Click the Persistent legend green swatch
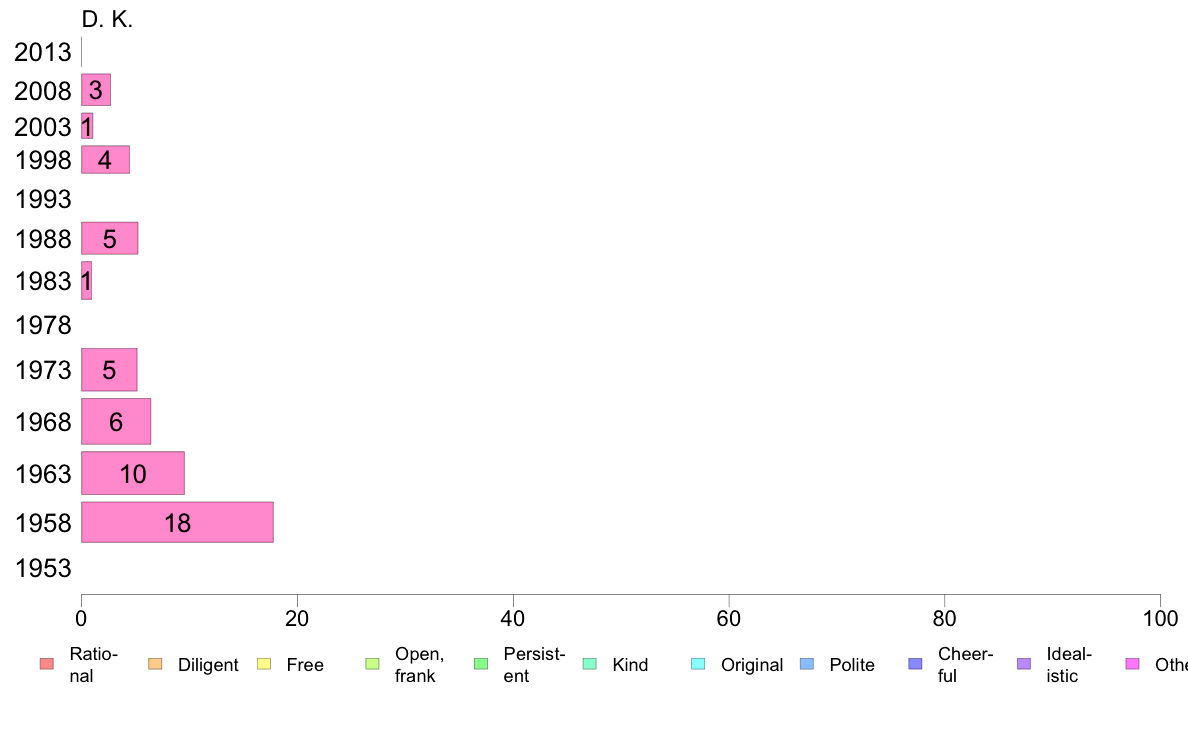Screen dimensions: 1188x736 (x=481, y=664)
